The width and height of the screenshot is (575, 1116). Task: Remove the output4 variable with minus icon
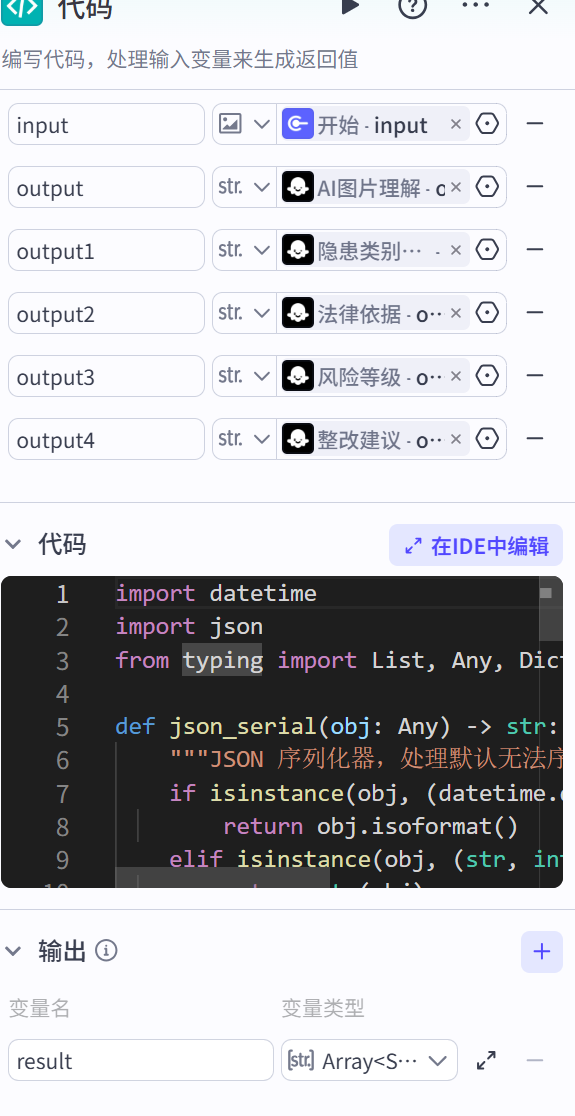[534, 438]
